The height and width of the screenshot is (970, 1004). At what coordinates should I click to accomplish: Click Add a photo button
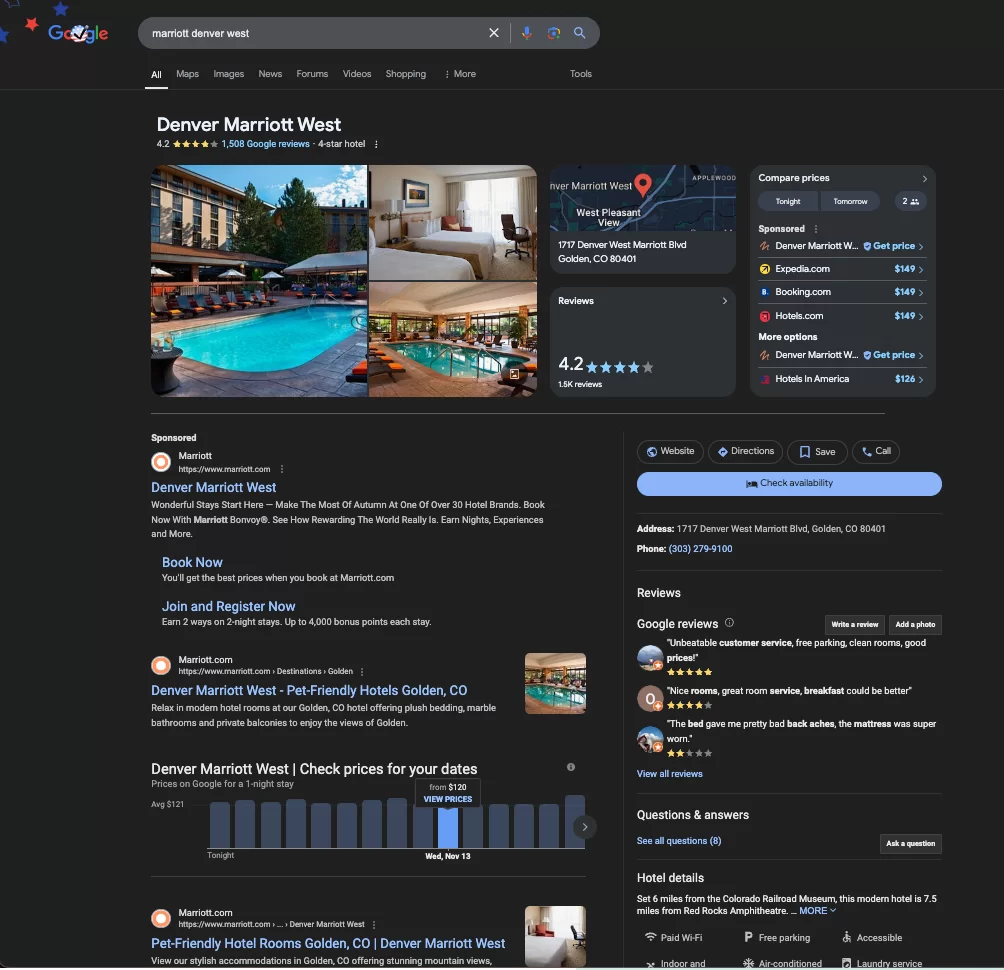tap(914, 624)
